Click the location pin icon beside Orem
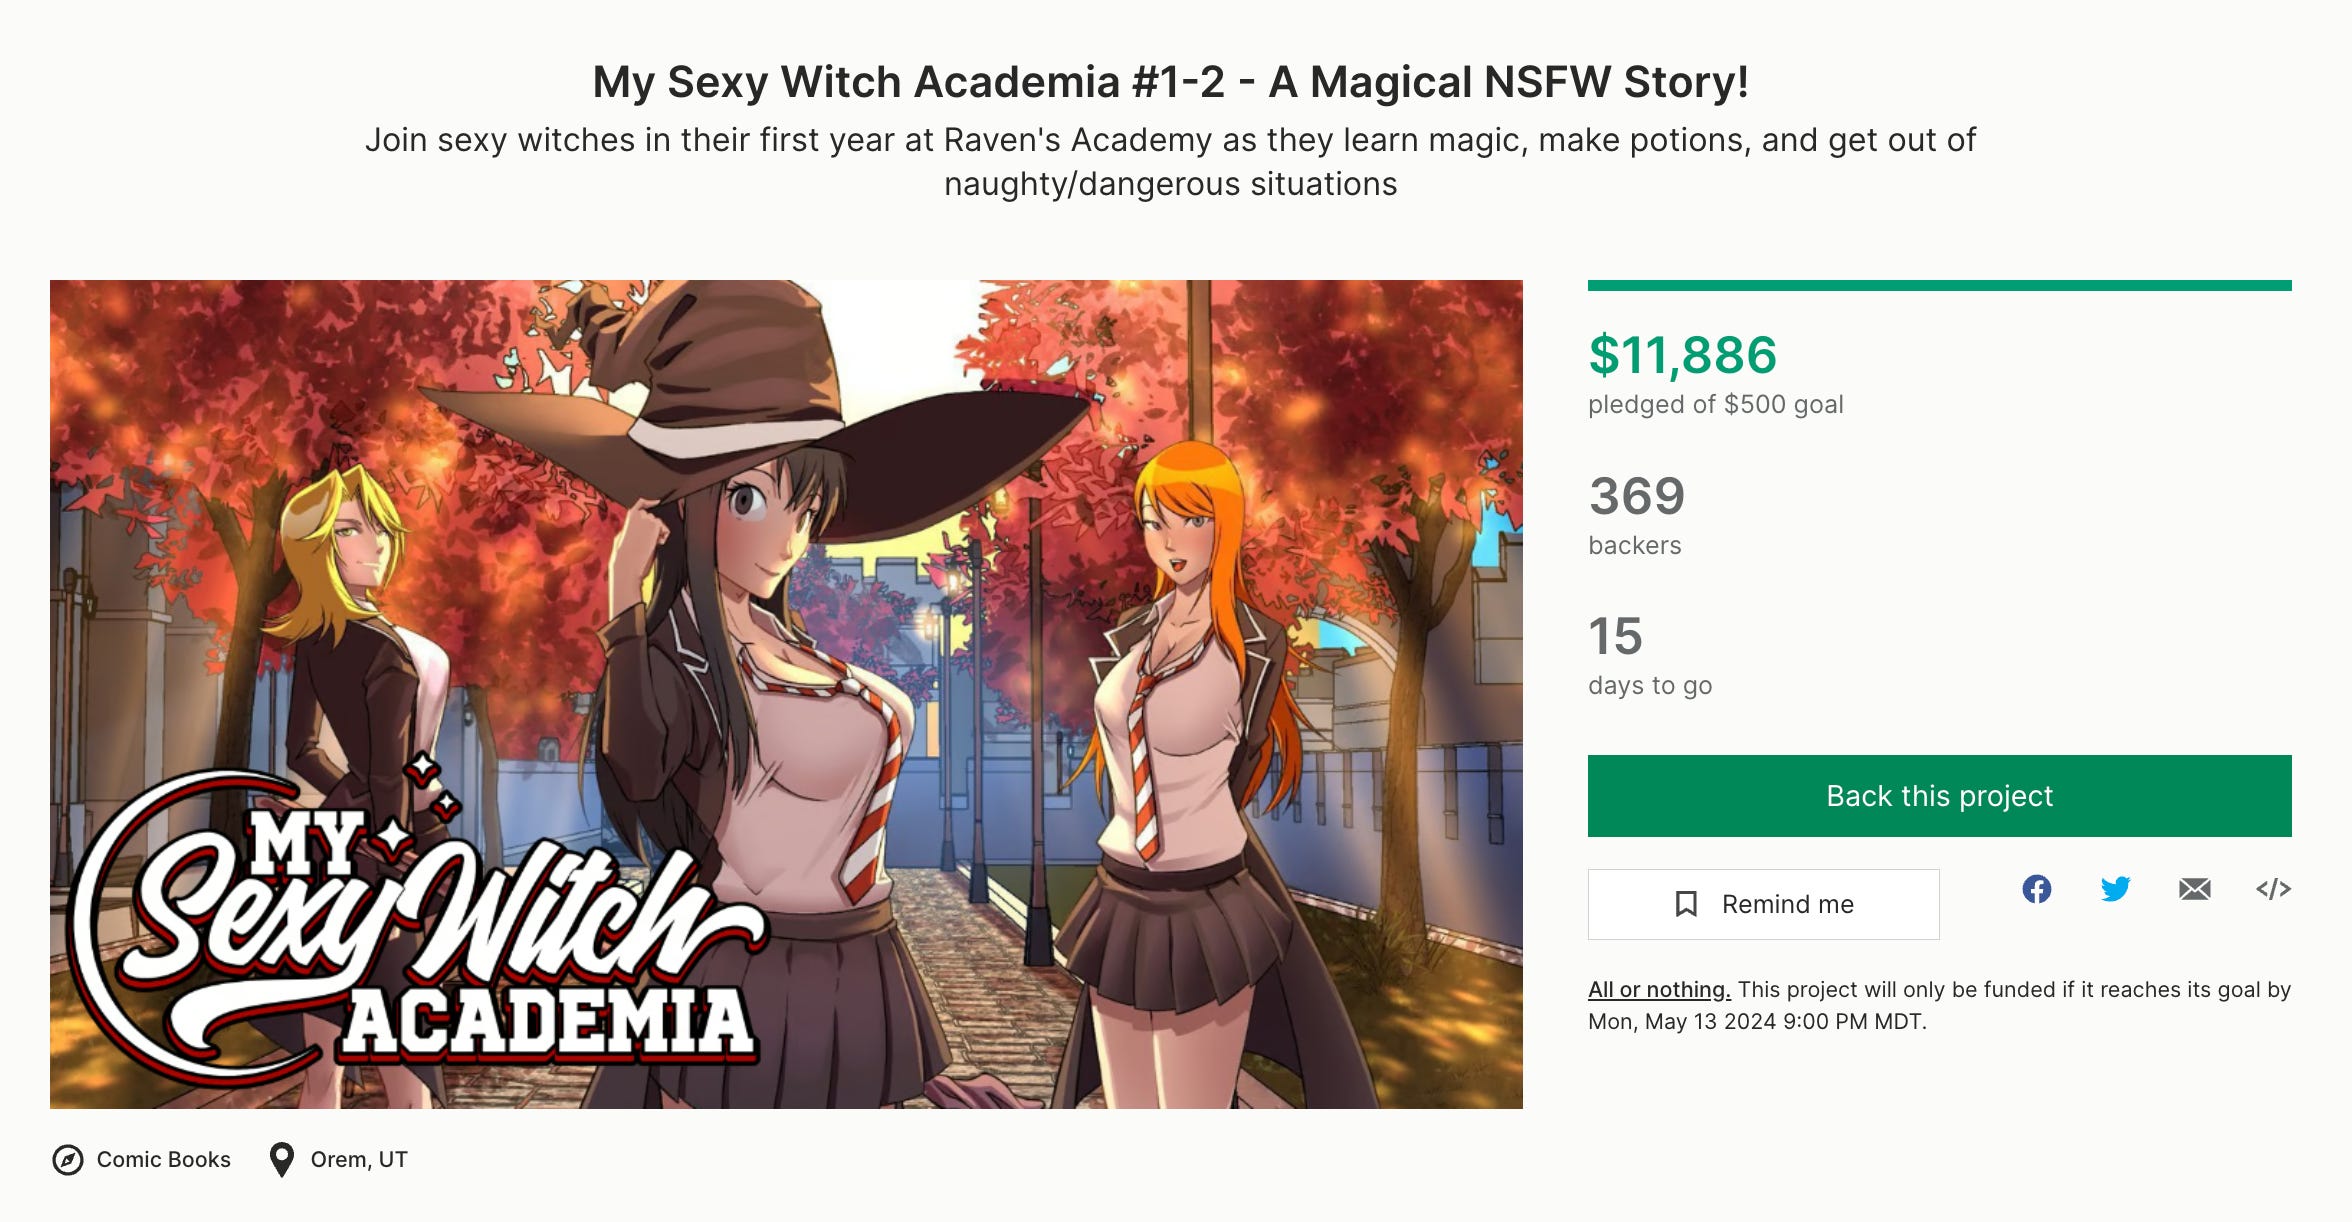The height and width of the screenshot is (1222, 2352). (x=282, y=1160)
